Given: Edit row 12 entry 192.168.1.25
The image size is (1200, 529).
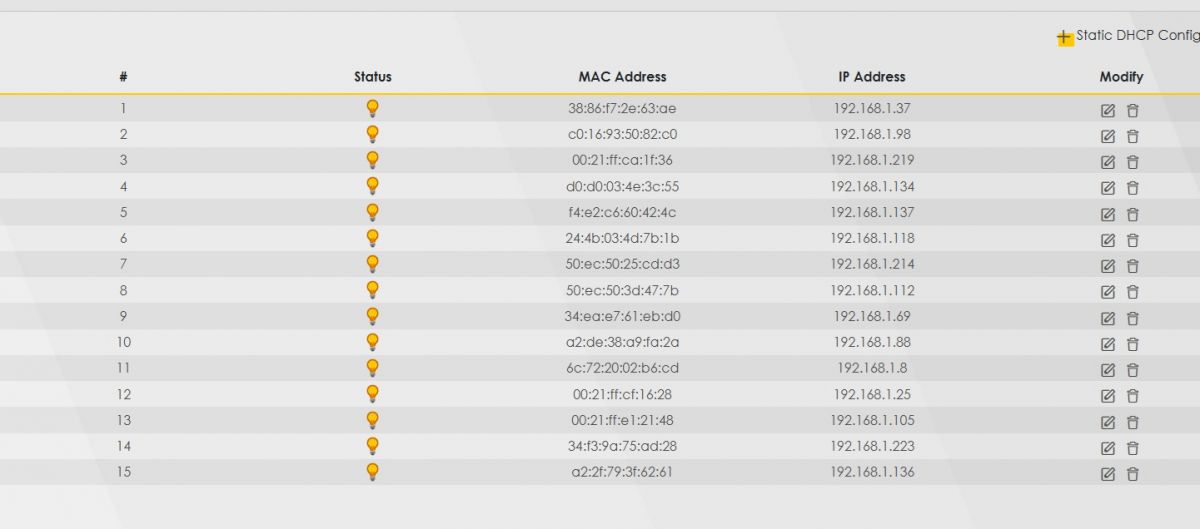Looking at the screenshot, I should pyautogui.click(x=1107, y=396).
